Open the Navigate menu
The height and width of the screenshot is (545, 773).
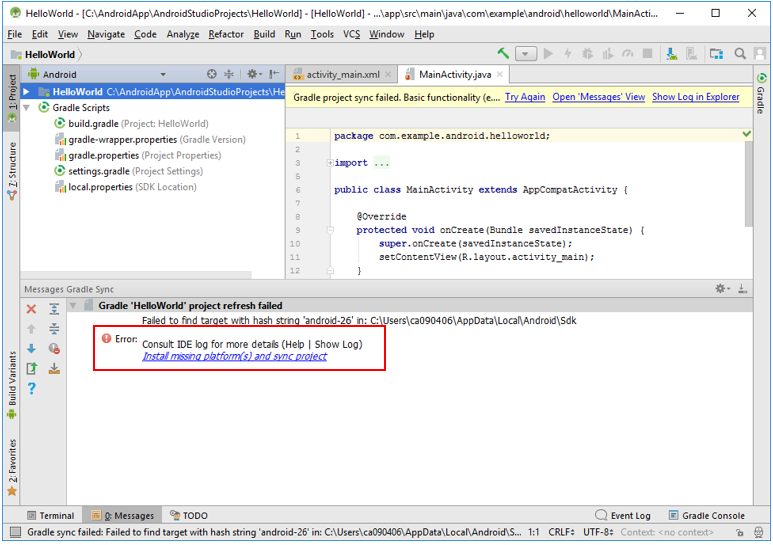point(106,34)
